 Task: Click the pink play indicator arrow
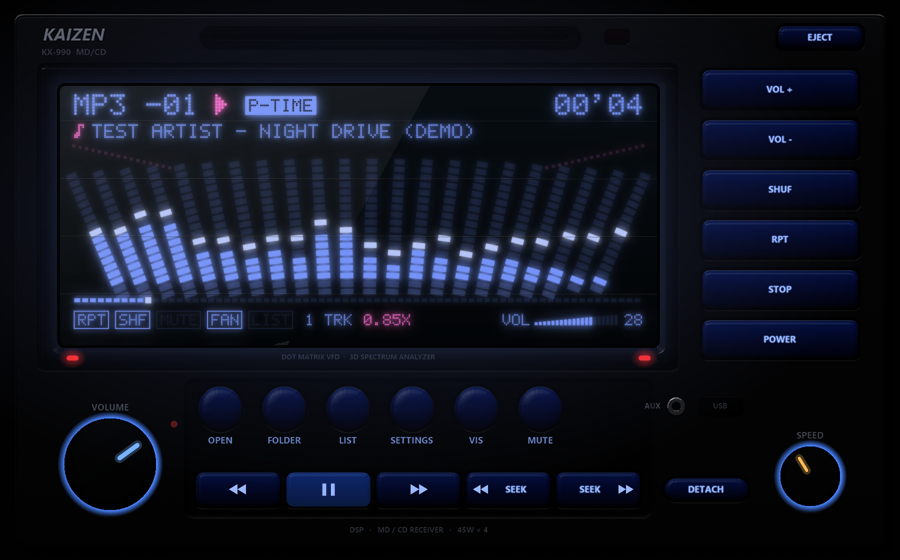coord(220,105)
